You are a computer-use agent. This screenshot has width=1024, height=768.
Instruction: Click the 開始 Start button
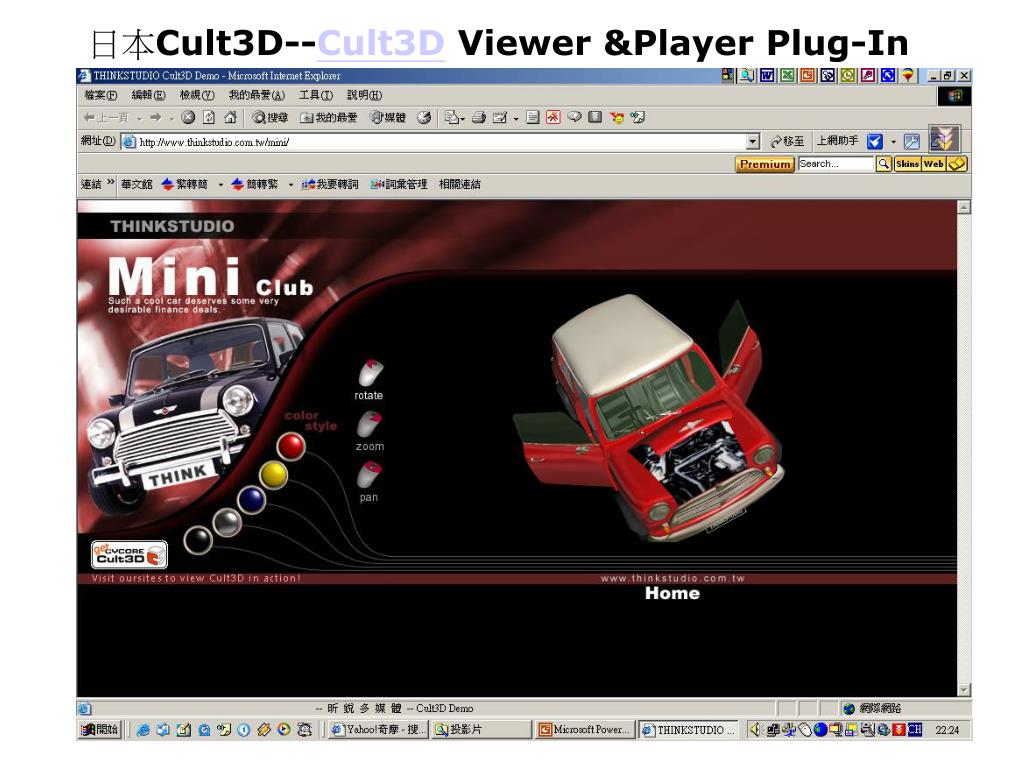pos(99,729)
